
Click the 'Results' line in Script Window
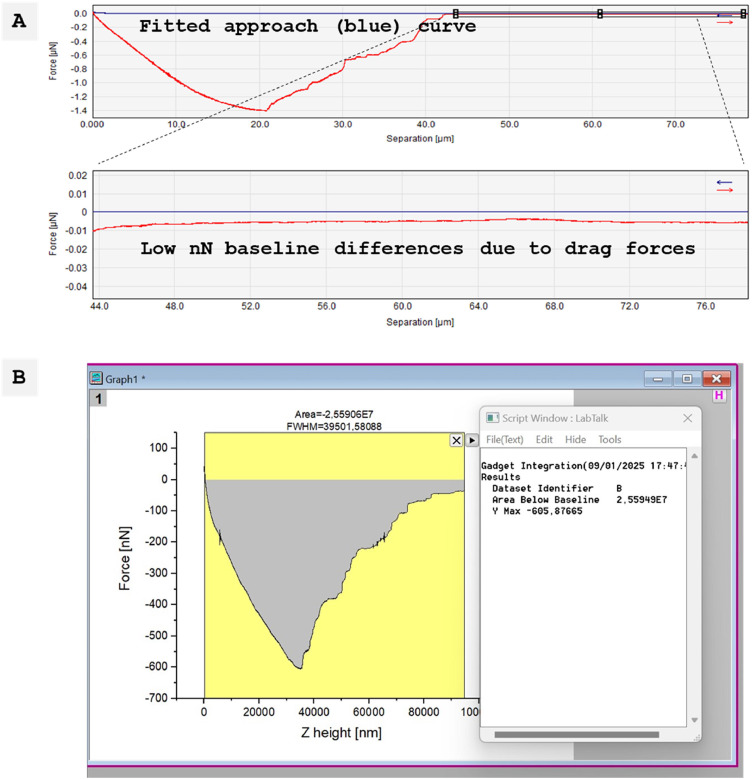(x=500, y=477)
